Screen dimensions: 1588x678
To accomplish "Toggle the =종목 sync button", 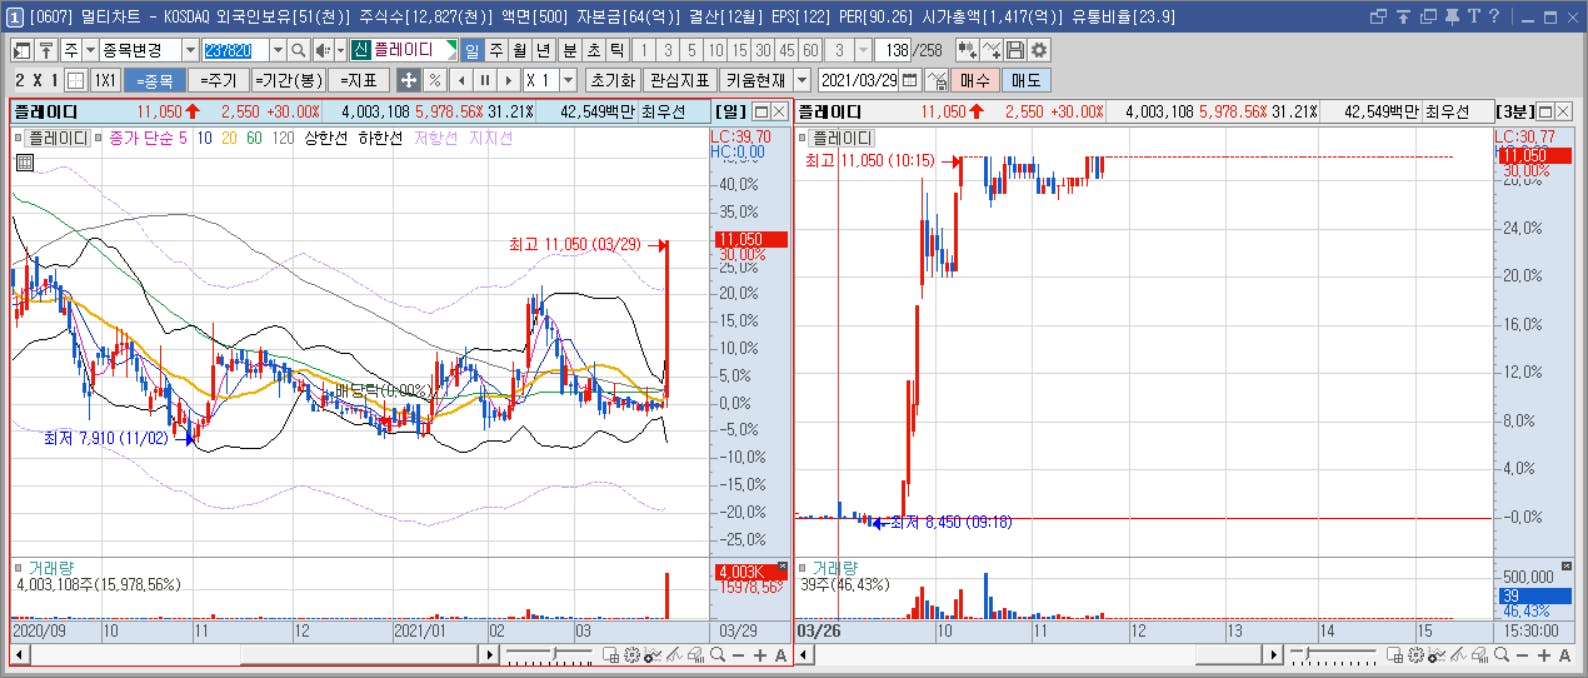I will [x=155, y=80].
